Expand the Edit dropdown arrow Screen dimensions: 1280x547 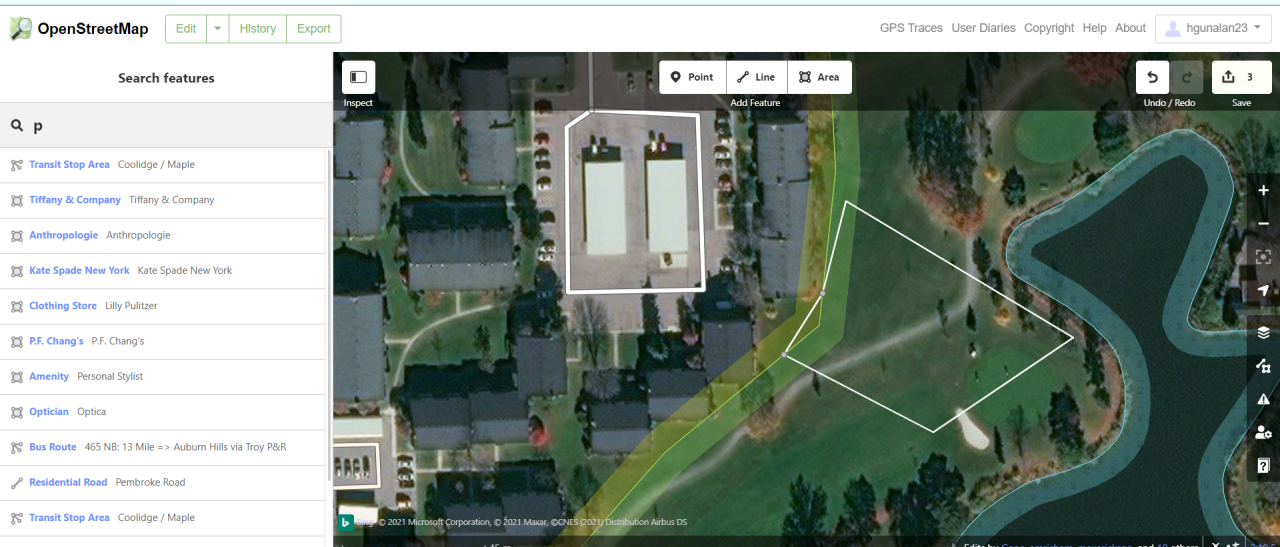(x=218, y=29)
